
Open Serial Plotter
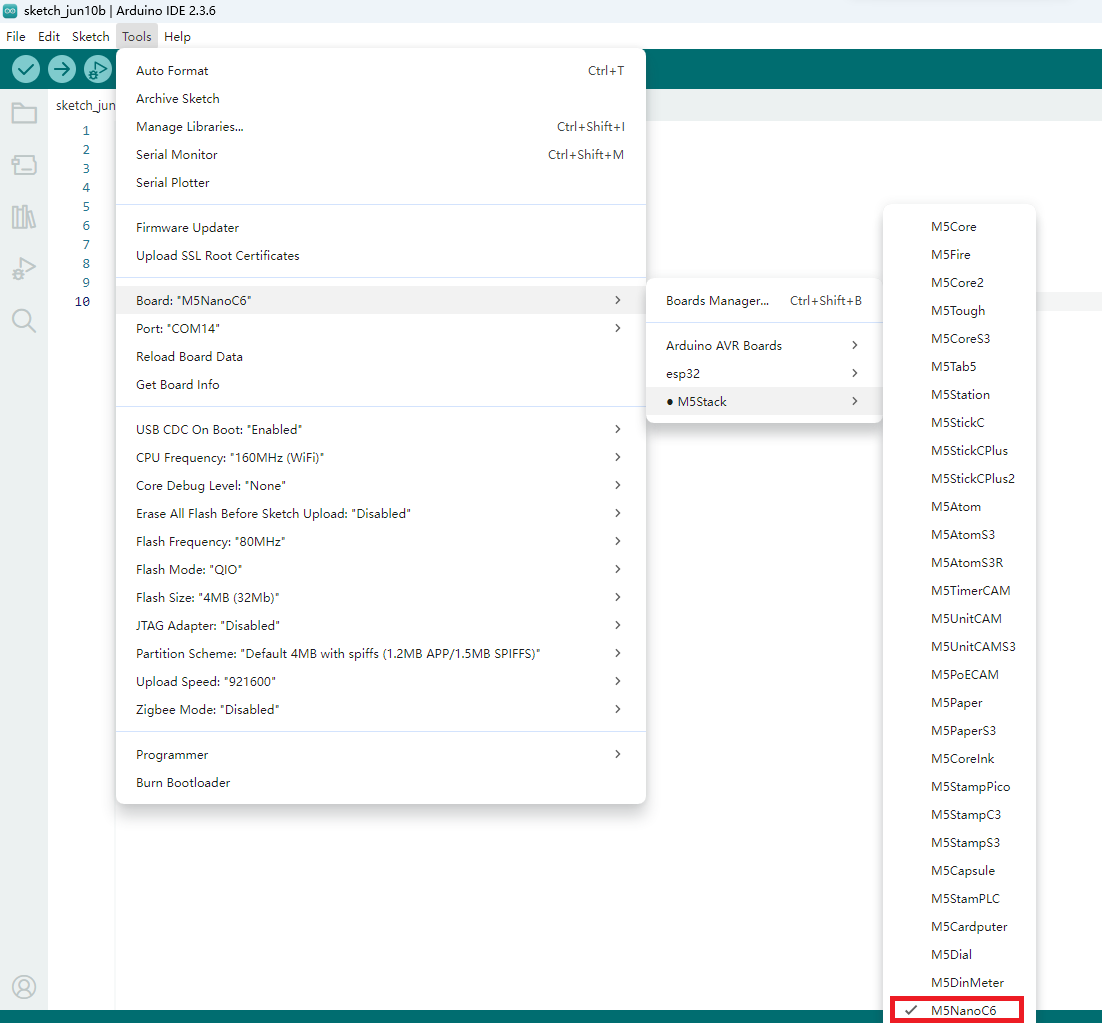(x=380, y=183)
